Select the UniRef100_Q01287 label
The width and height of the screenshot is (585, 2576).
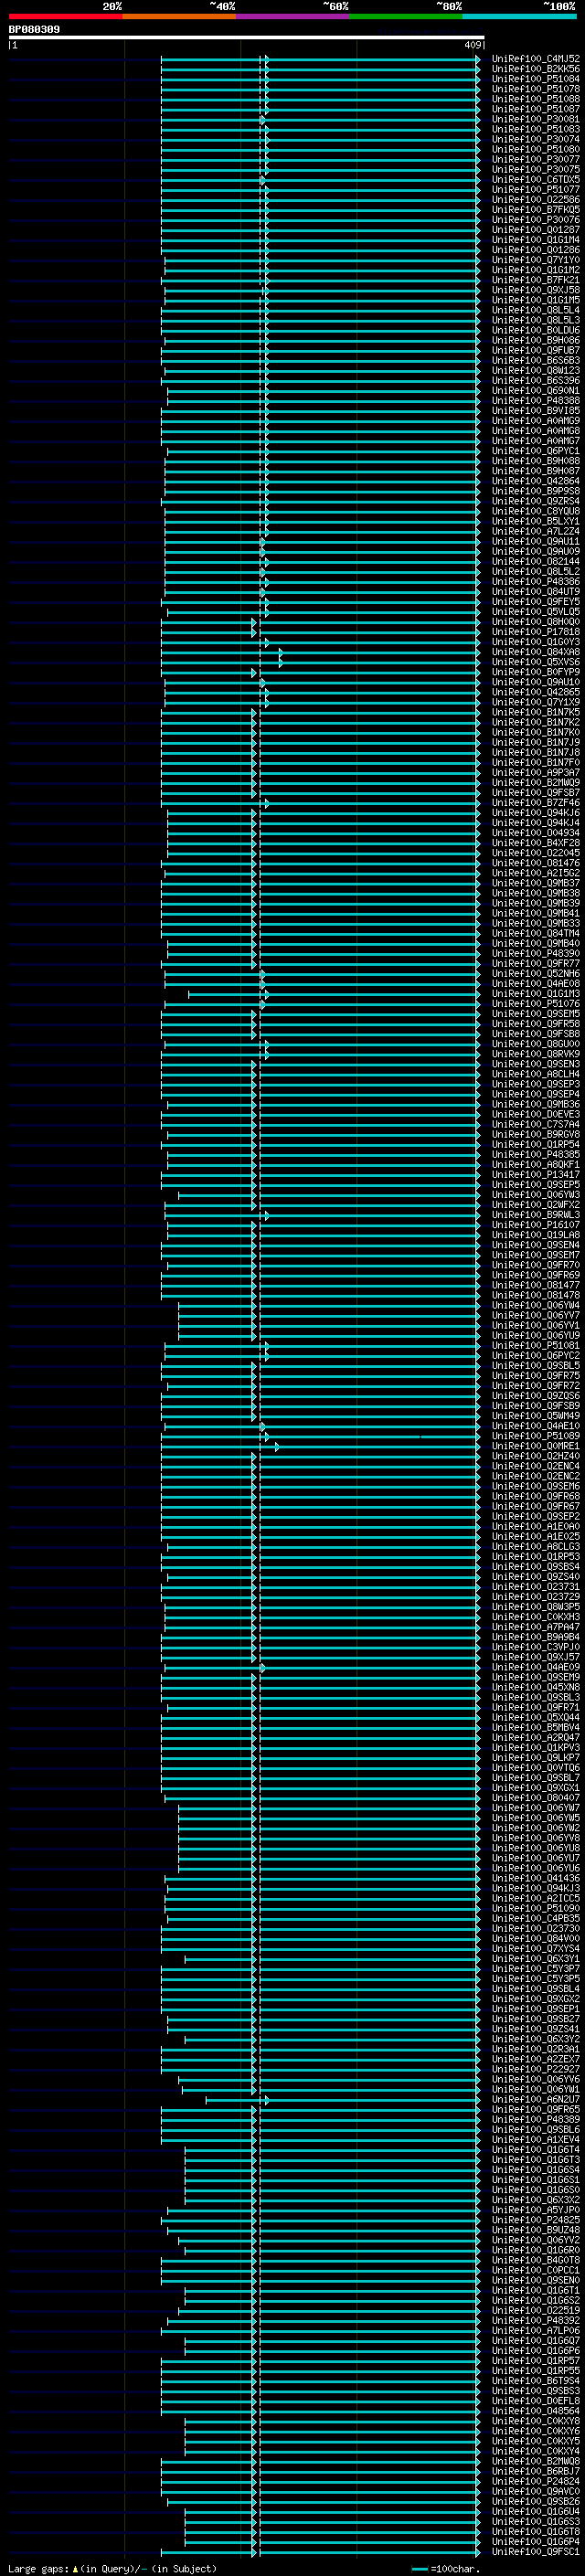[x=536, y=229]
